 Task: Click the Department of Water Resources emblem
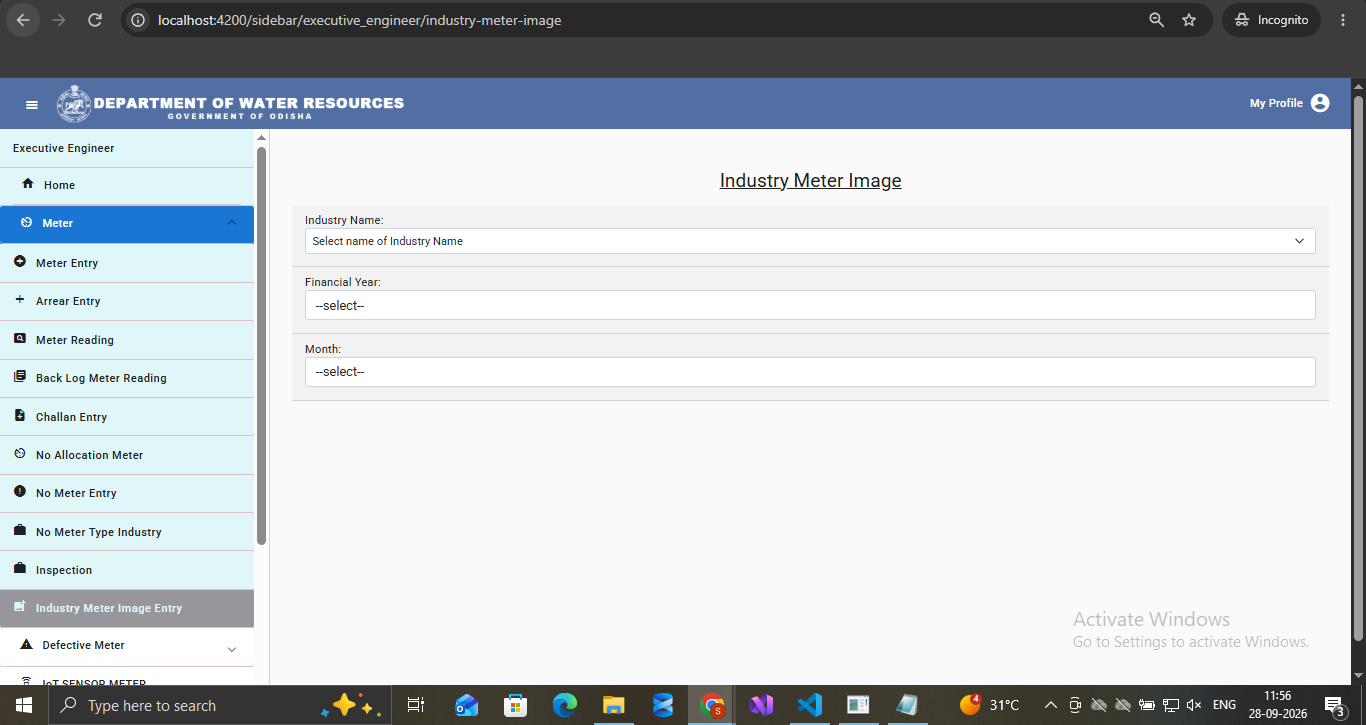73,104
